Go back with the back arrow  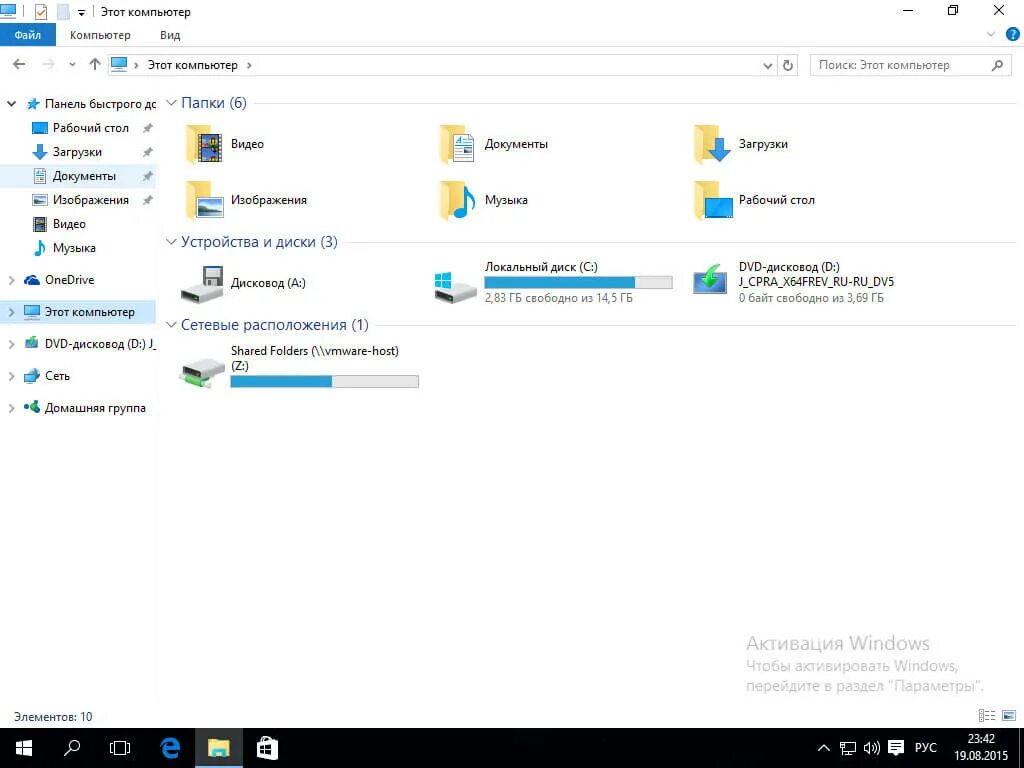pos(19,64)
